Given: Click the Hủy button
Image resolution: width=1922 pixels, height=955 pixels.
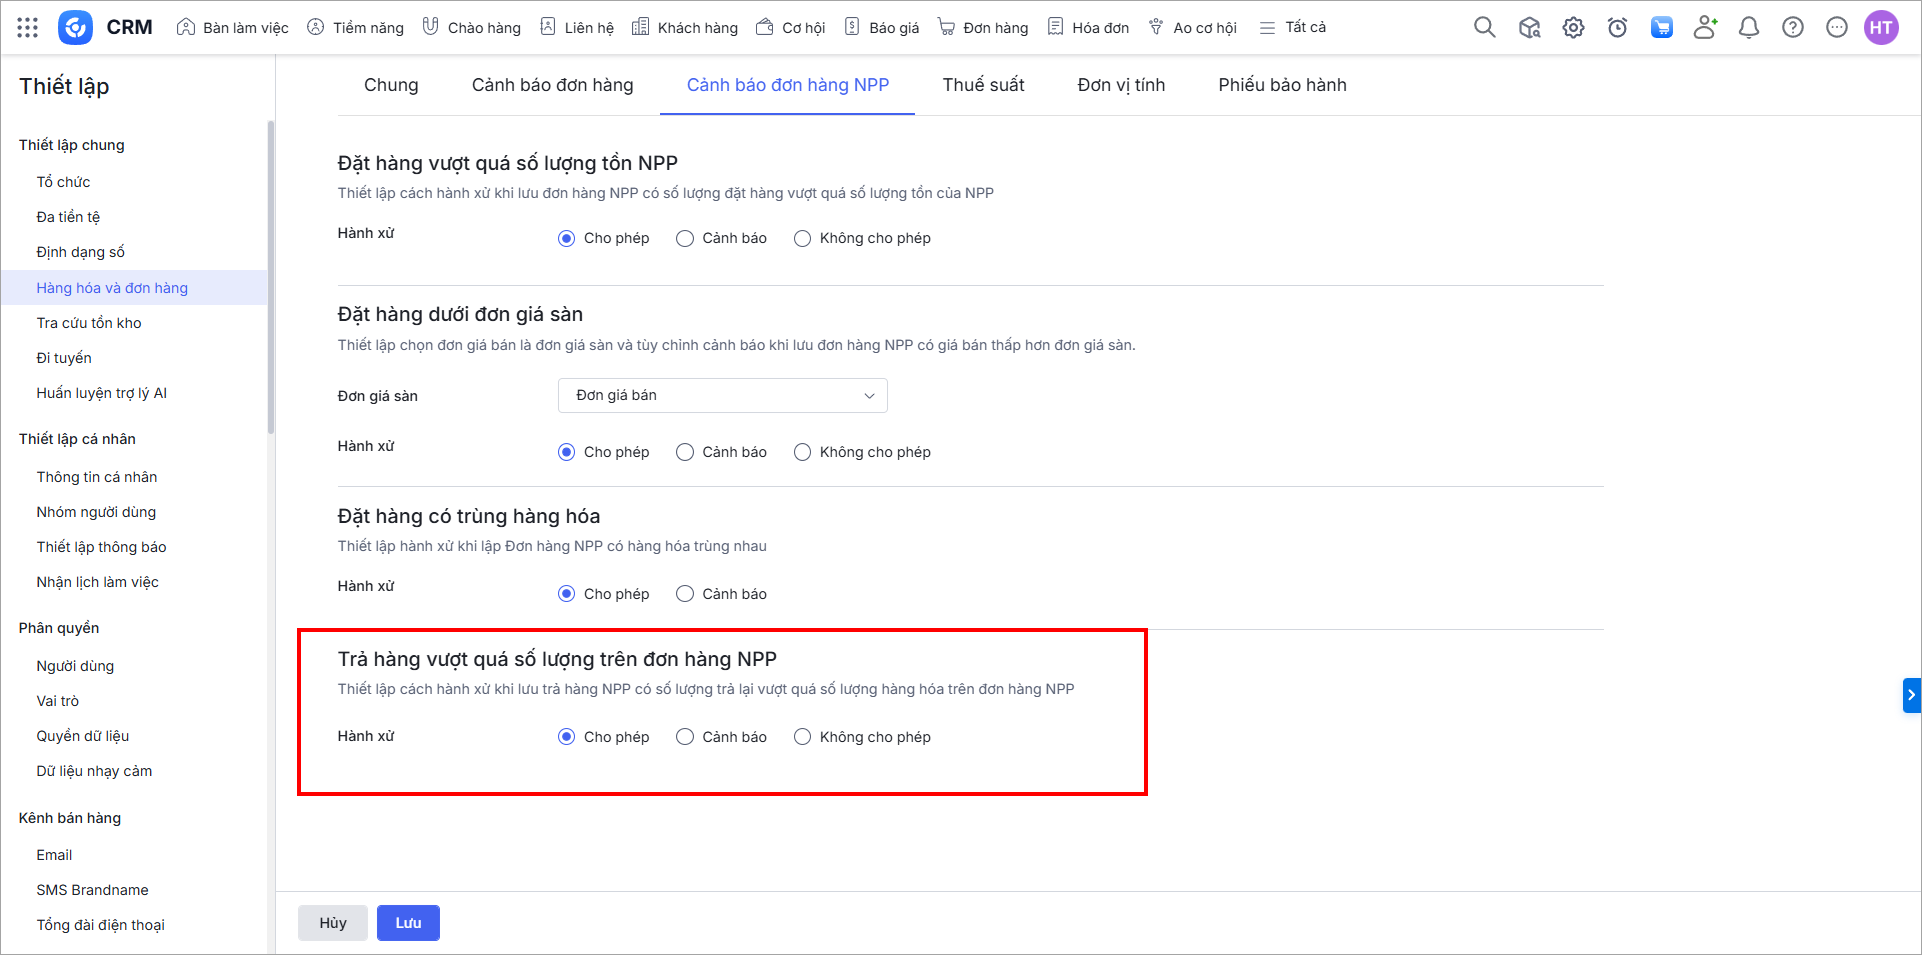Looking at the screenshot, I should [x=333, y=923].
